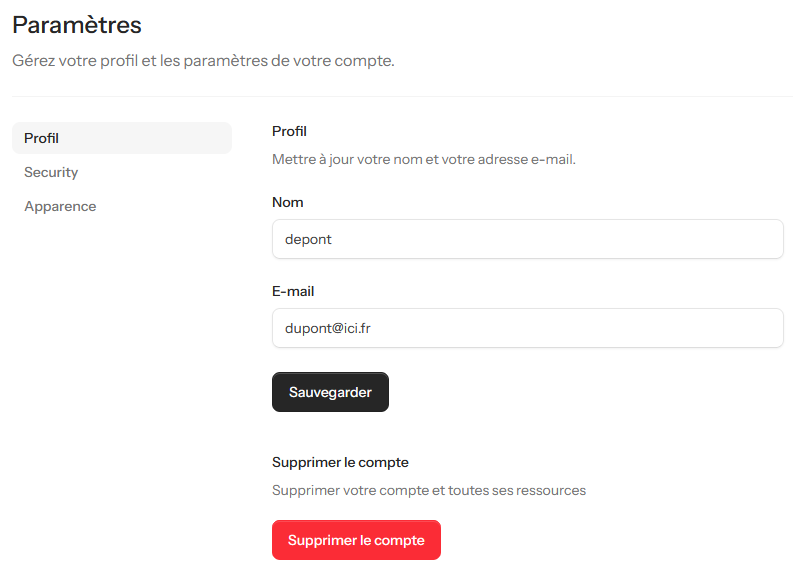Go to the Apparence settings tab
793x571 pixels.
click(60, 206)
